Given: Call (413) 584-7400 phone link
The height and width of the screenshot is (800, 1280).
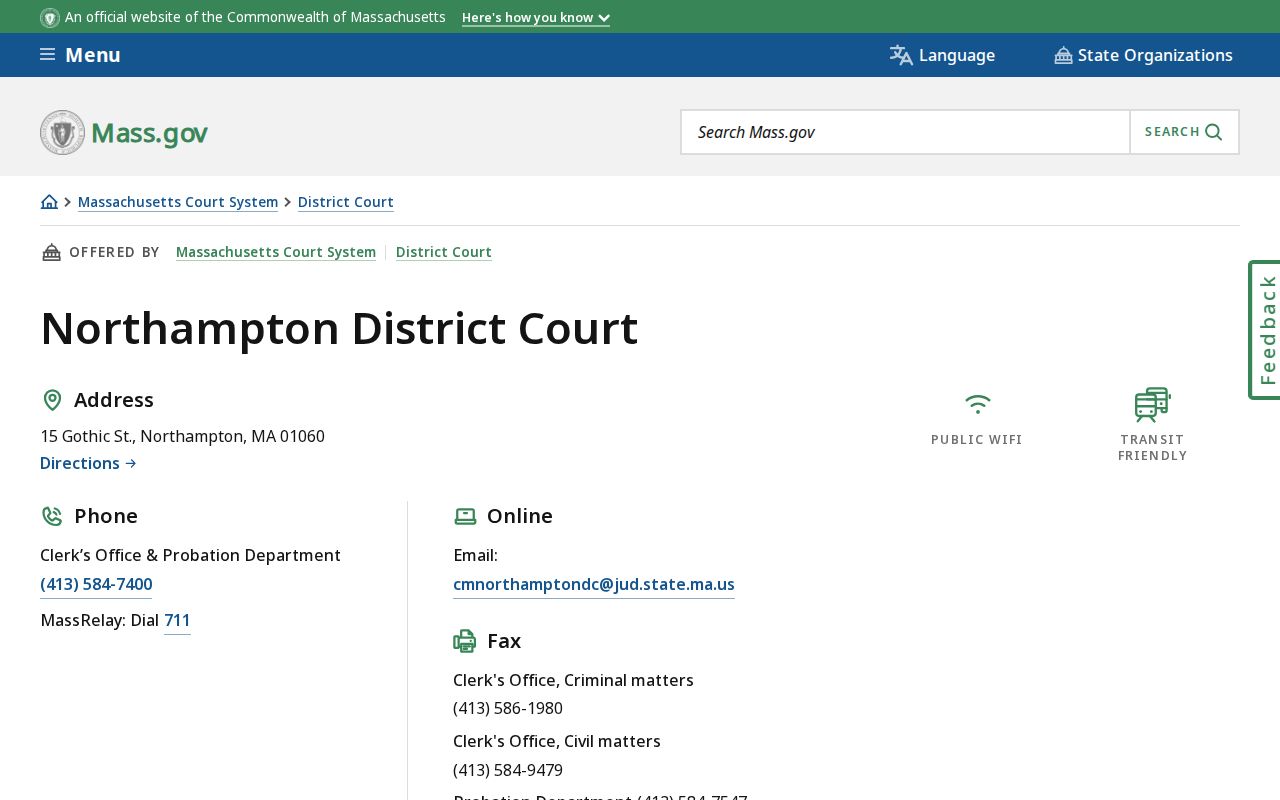Looking at the screenshot, I should pyautogui.click(x=96, y=584).
